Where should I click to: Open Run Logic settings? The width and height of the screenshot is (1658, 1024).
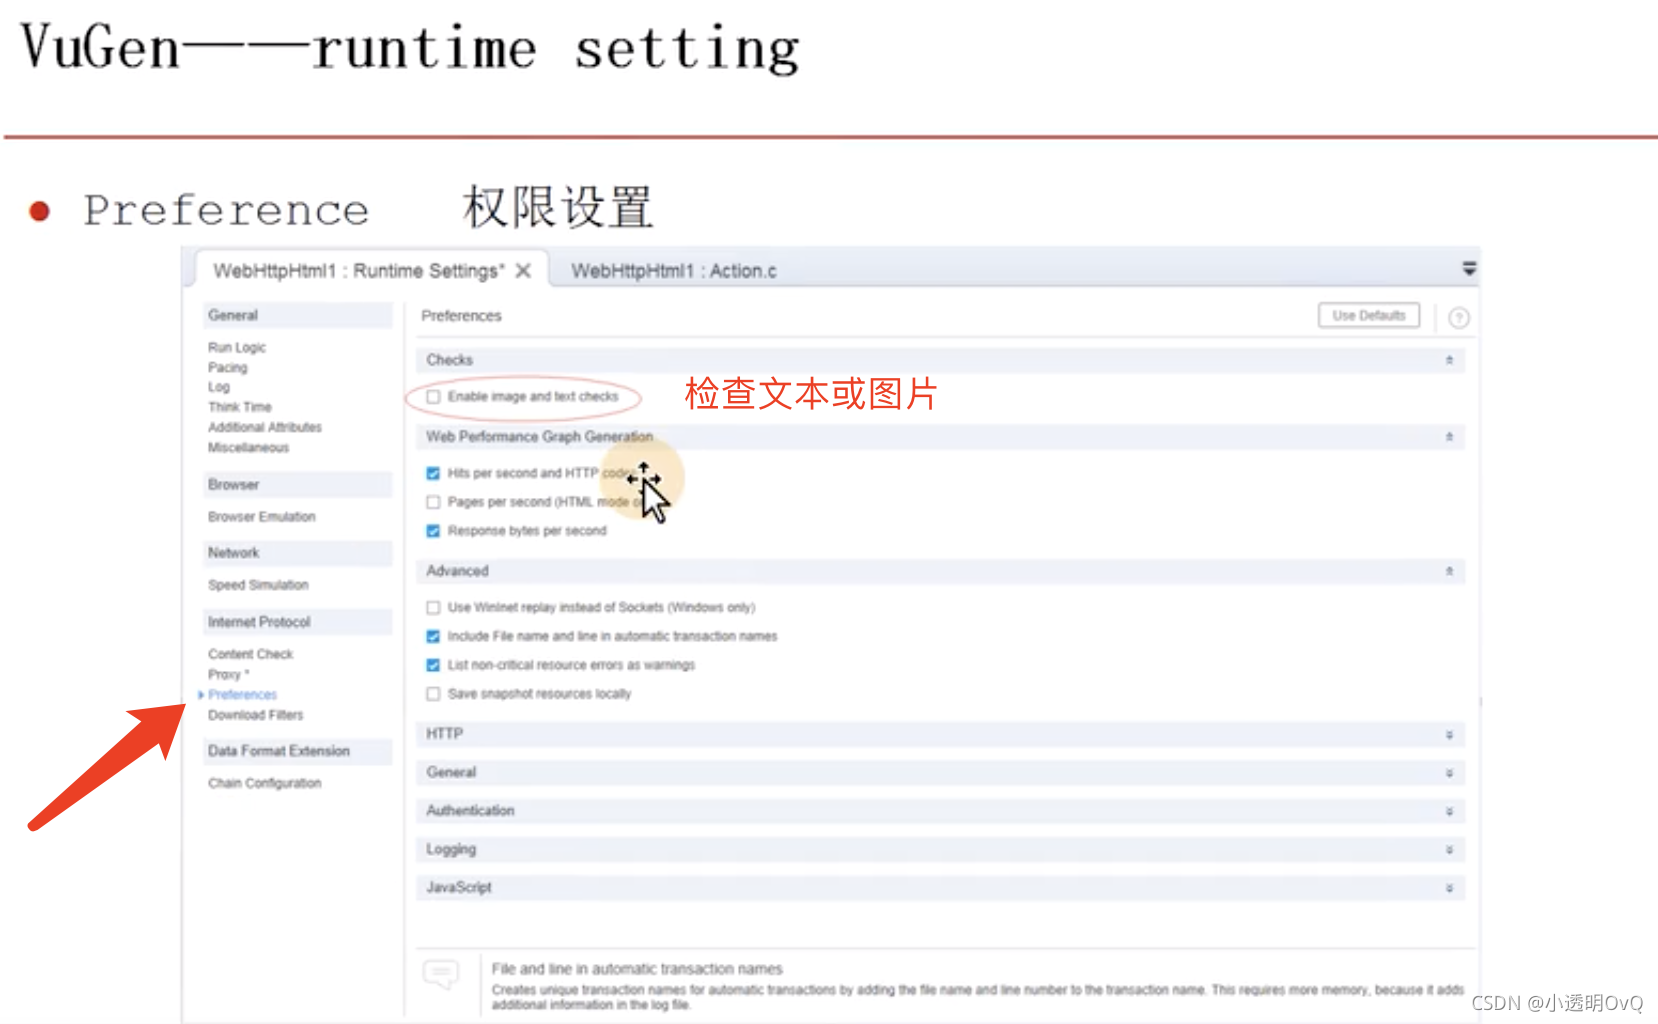237,347
